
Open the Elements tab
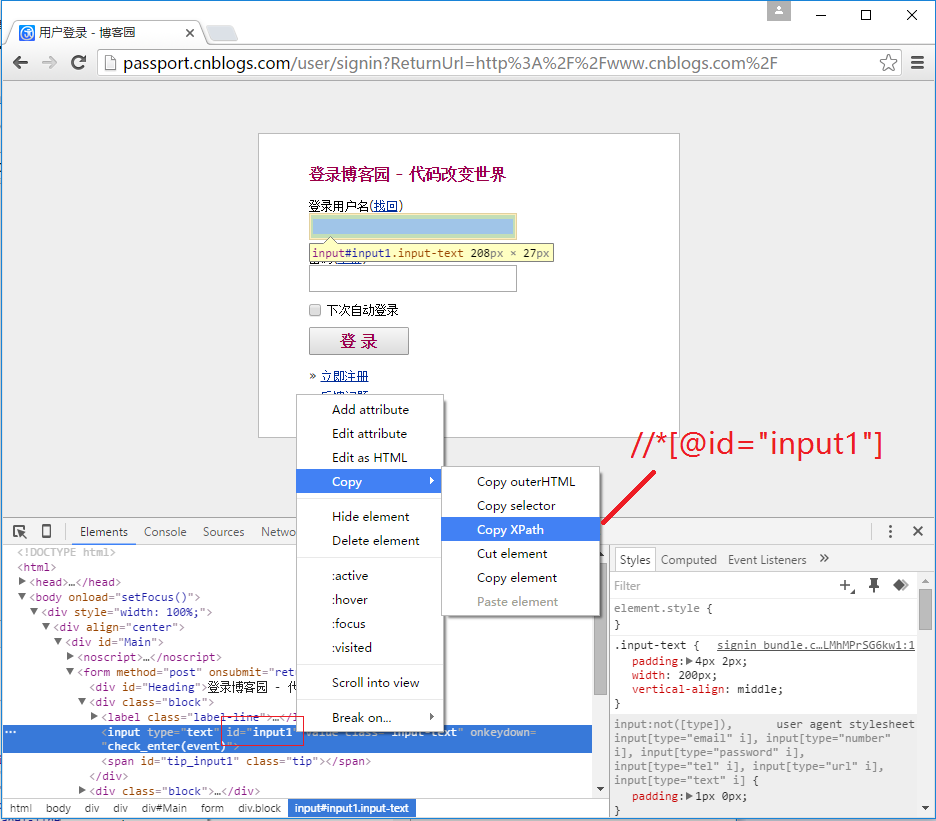pyautogui.click(x=104, y=531)
